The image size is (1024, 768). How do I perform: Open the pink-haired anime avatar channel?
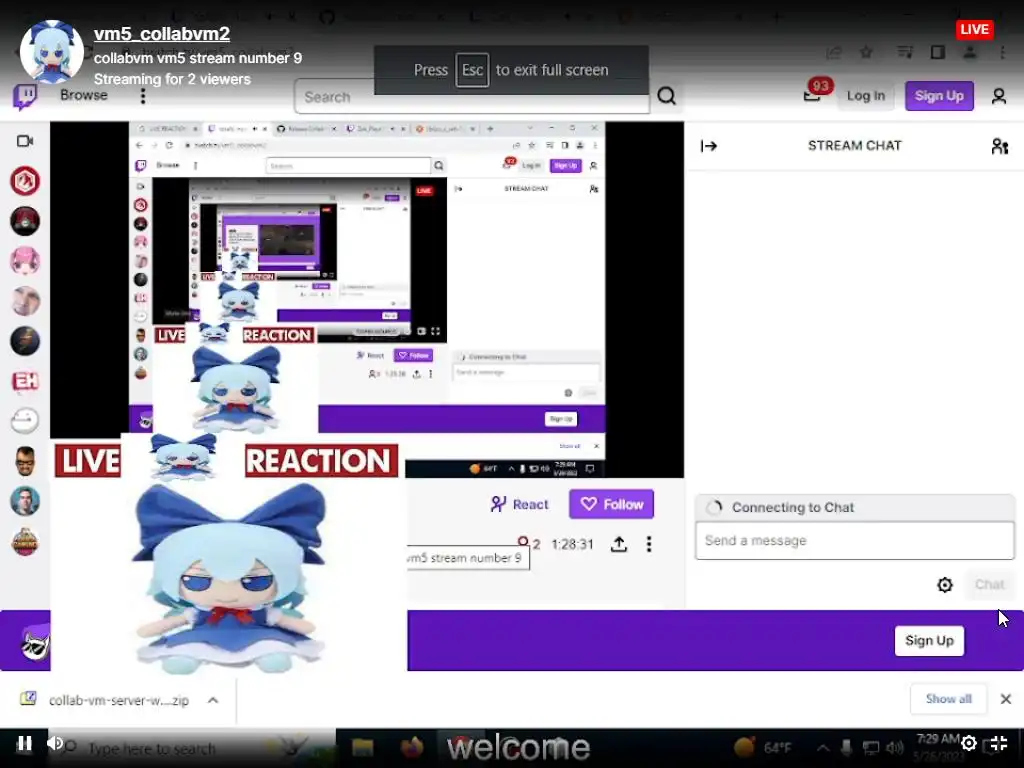coord(25,261)
